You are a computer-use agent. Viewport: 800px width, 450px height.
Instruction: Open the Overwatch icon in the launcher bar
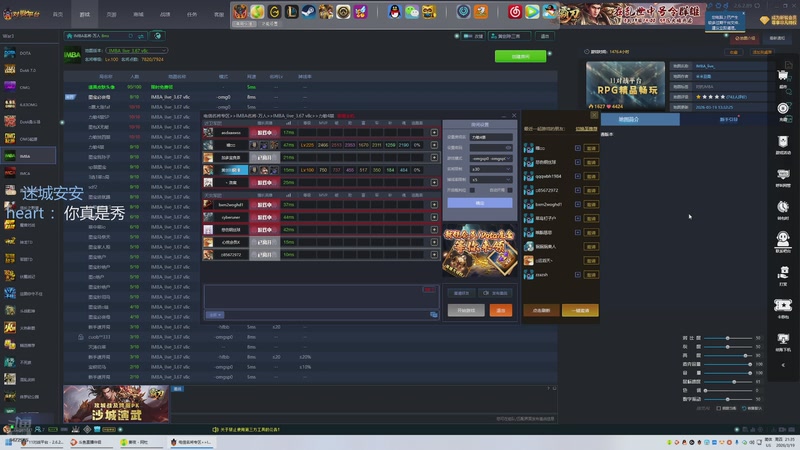tap(343, 11)
